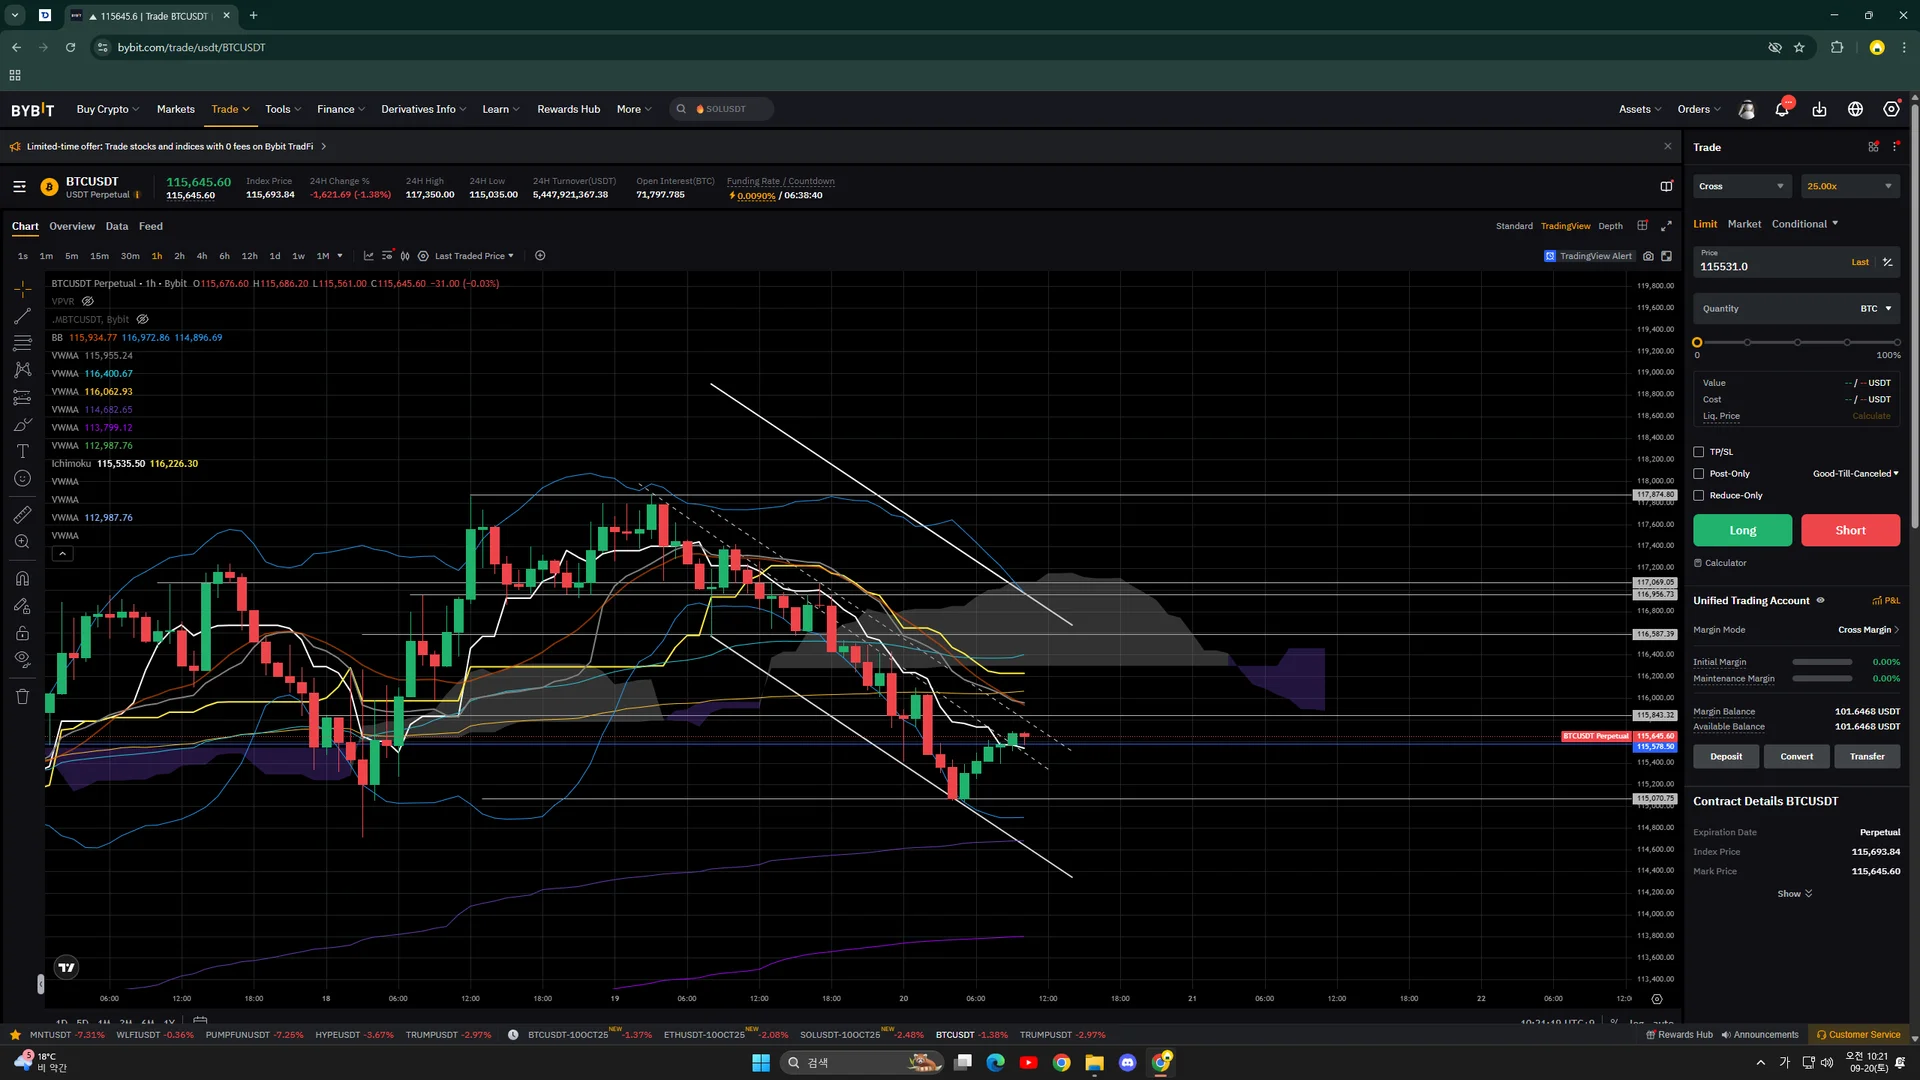1920x1080 pixels.
Task: Switch to the Market order tab
Action: tap(1744, 224)
